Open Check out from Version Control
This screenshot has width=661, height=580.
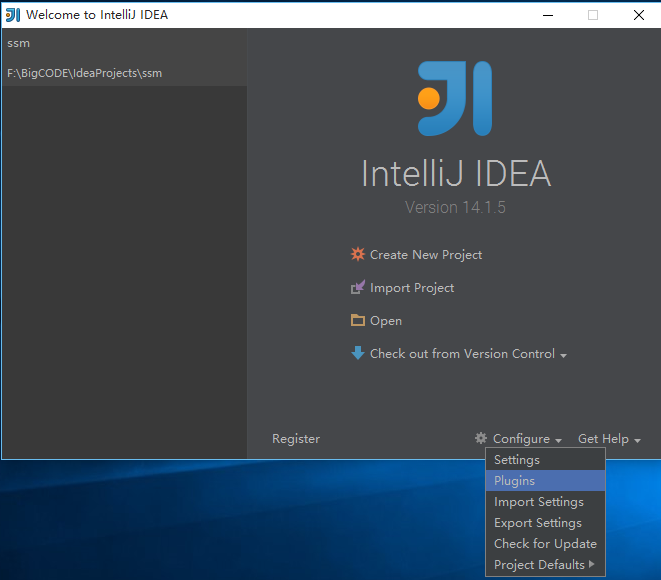click(462, 354)
